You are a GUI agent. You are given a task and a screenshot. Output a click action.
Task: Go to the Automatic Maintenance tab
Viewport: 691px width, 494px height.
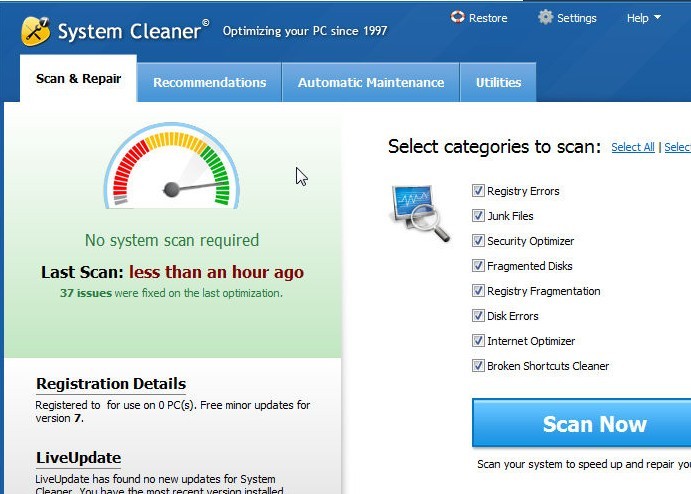click(371, 82)
